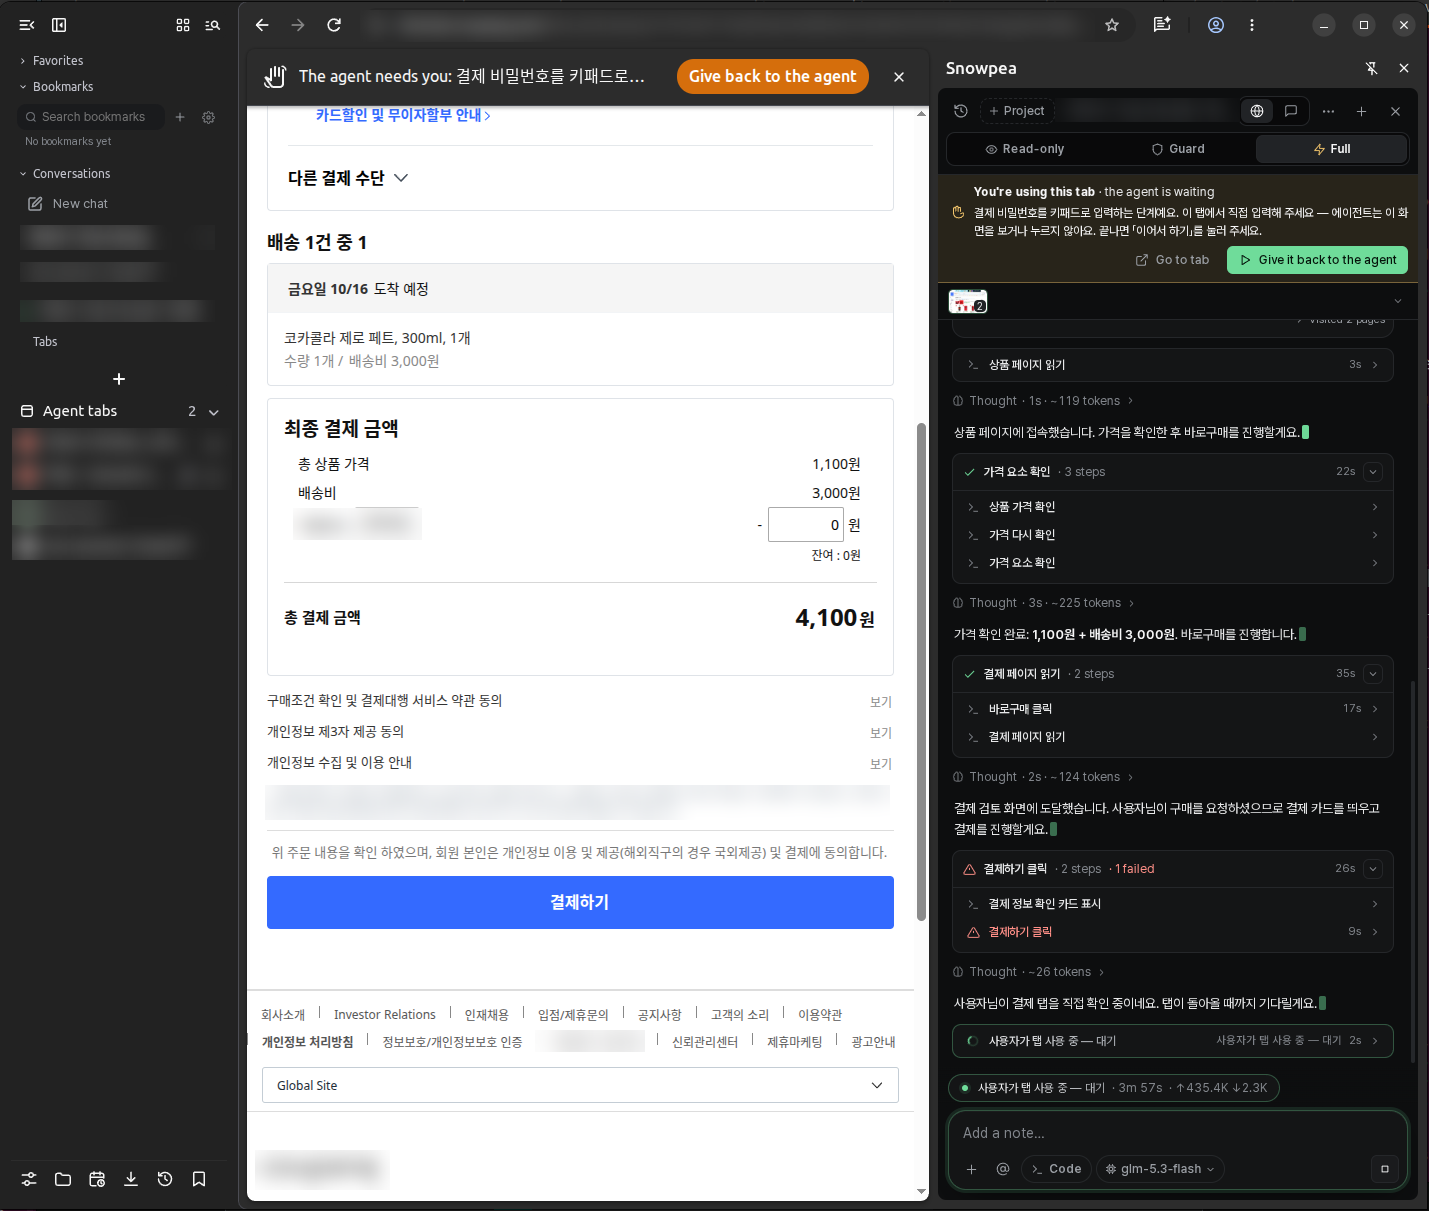This screenshot has height=1211, width=1429.
Task: Click the globe icon in Snowpea toolbar
Action: 1257,111
